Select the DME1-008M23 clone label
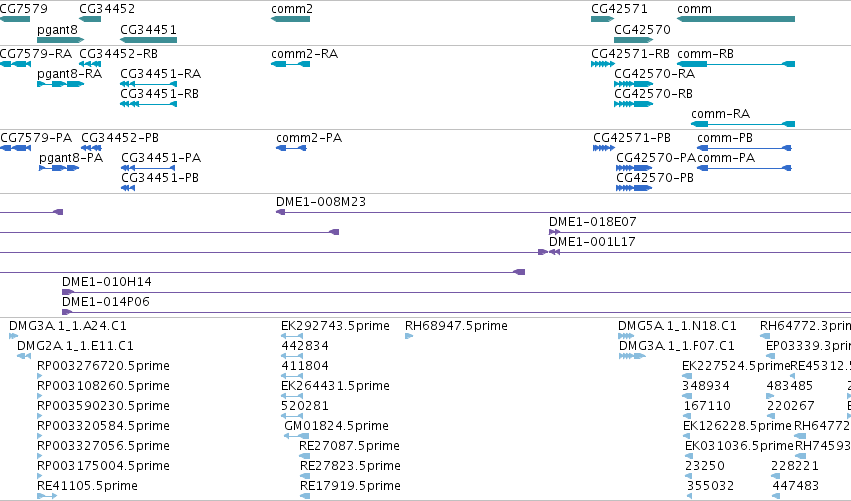 click(321, 202)
